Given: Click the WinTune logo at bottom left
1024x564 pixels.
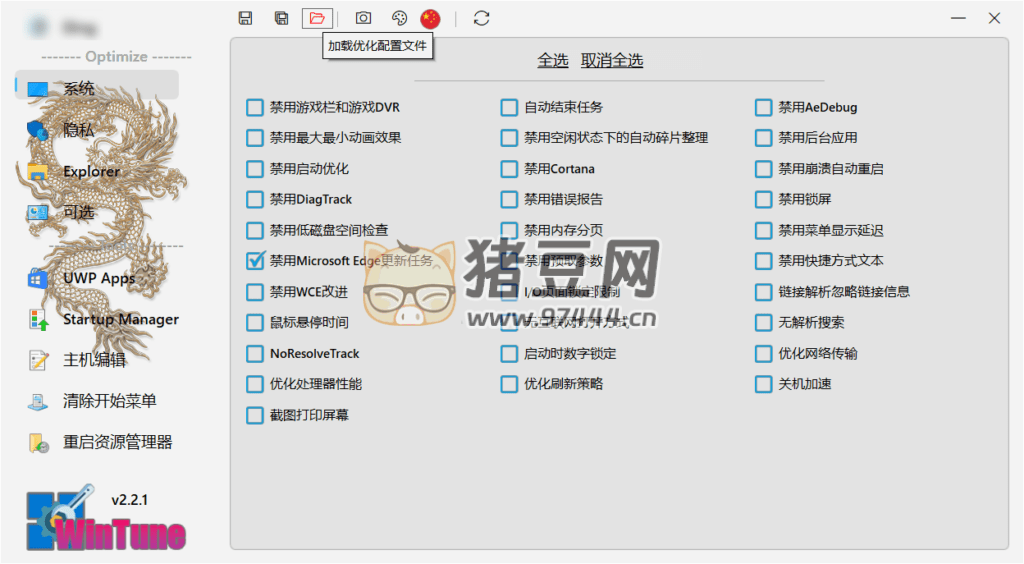Looking at the screenshot, I should pos(105,522).
